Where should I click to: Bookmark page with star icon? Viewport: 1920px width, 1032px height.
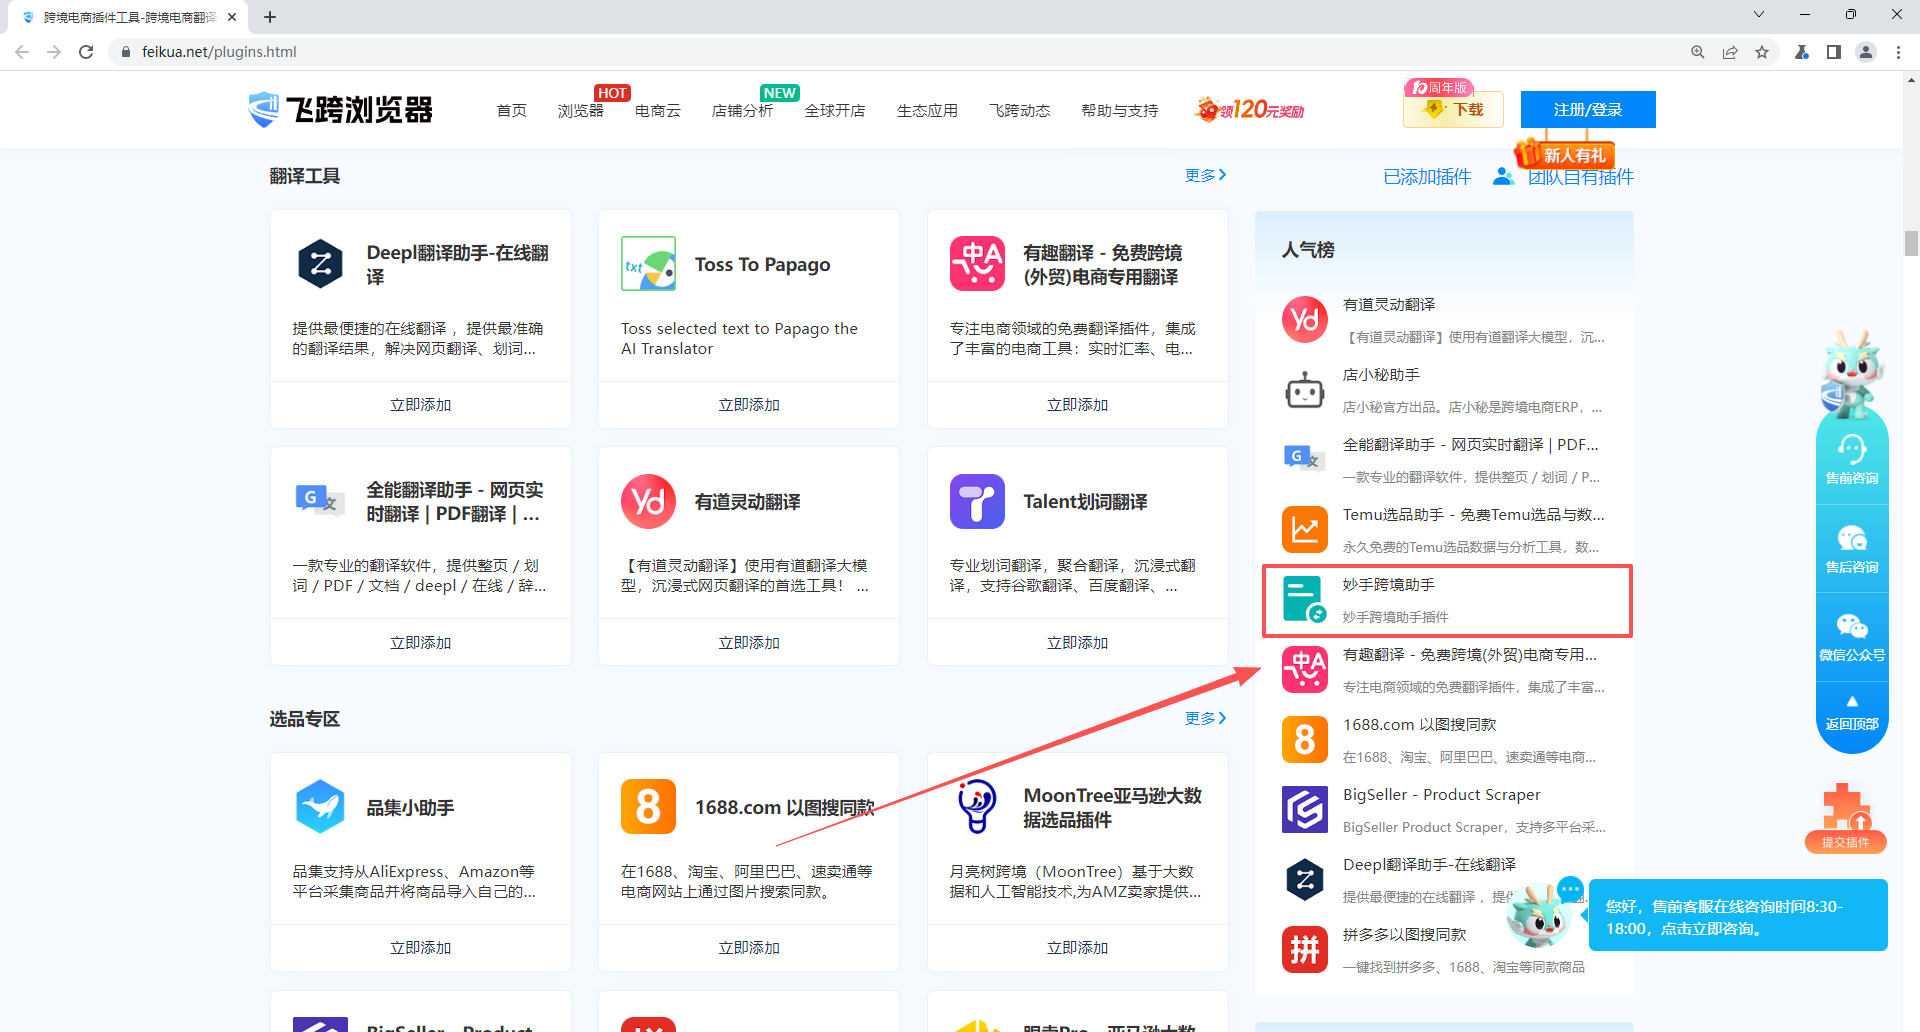click(x=1762, y=52)
